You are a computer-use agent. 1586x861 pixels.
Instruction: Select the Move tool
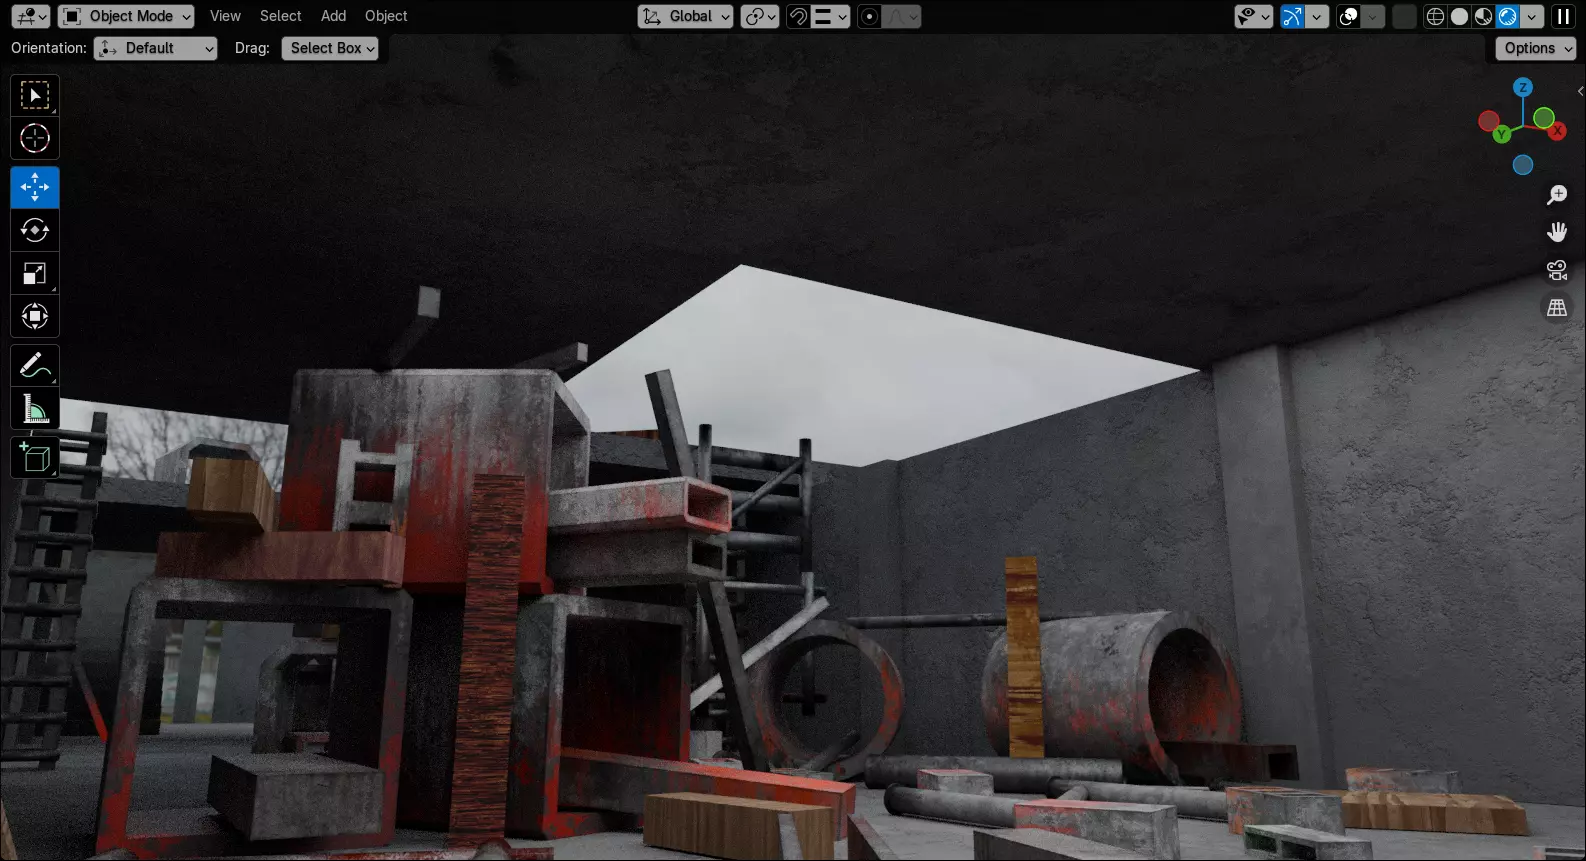point(35,187)
